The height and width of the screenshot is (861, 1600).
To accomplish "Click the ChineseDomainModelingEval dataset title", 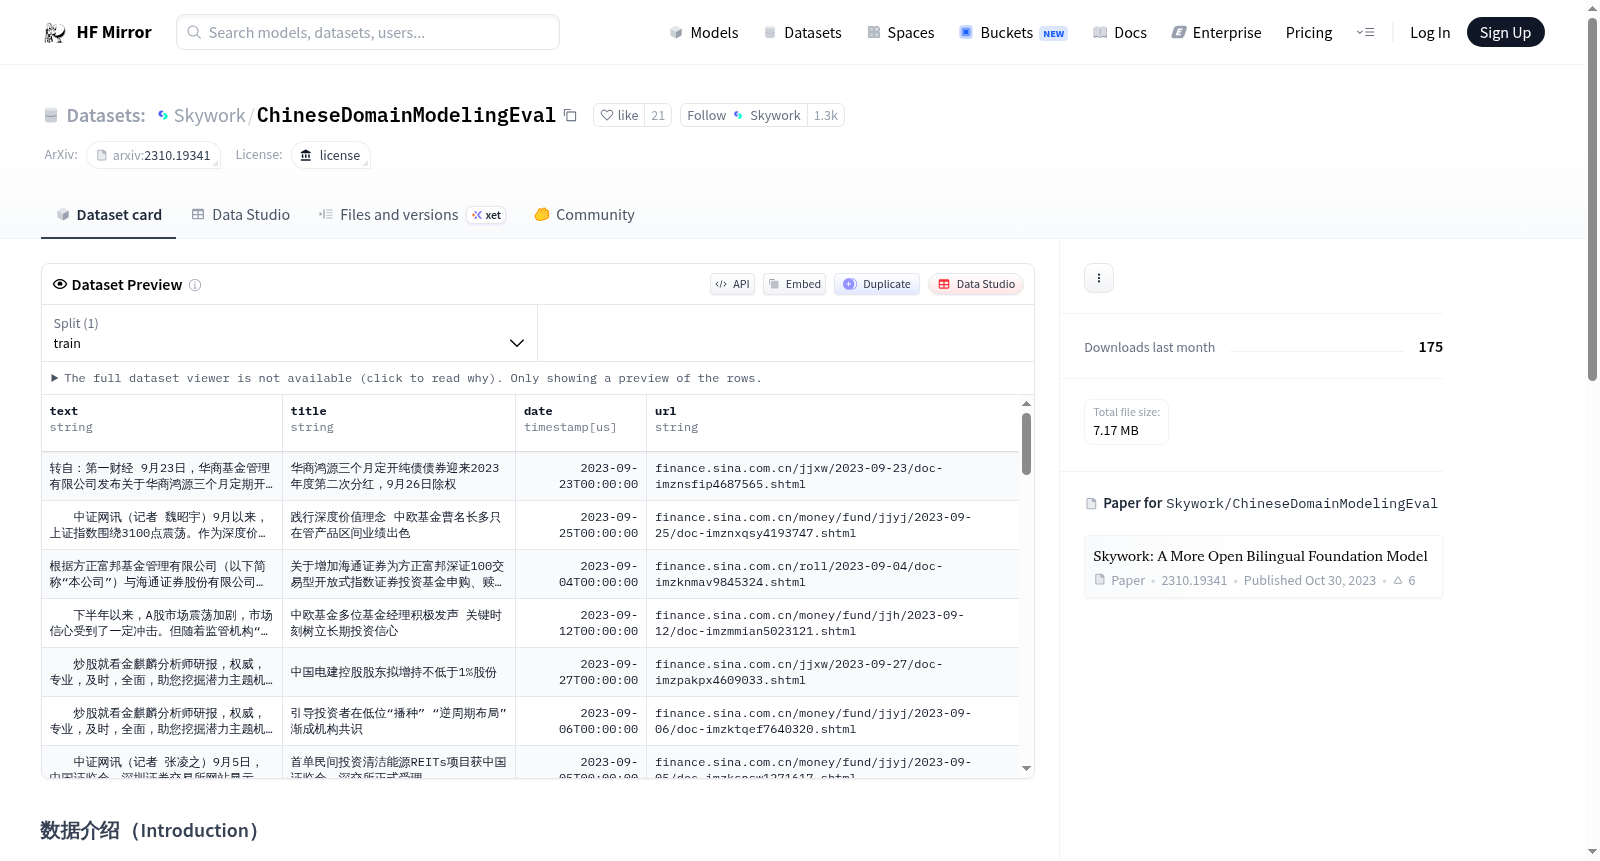I will (x=406, y=115).
